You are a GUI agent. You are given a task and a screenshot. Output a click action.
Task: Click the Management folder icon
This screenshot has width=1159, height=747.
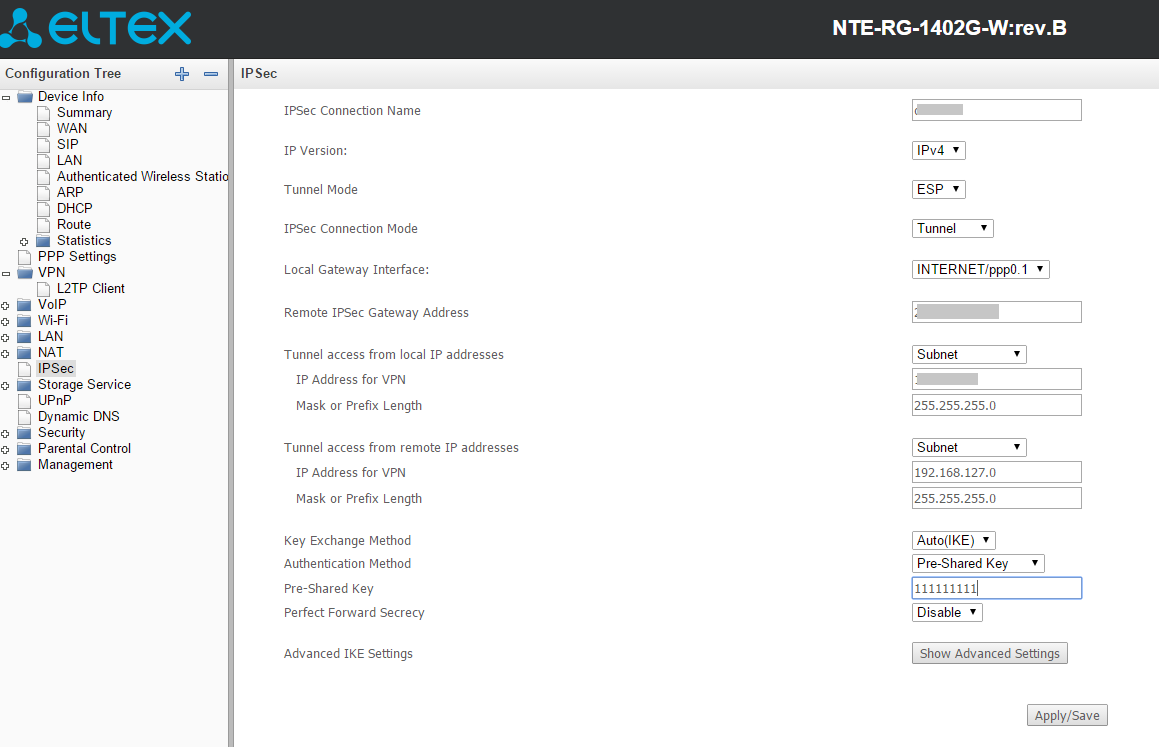(x=25, y=465)
